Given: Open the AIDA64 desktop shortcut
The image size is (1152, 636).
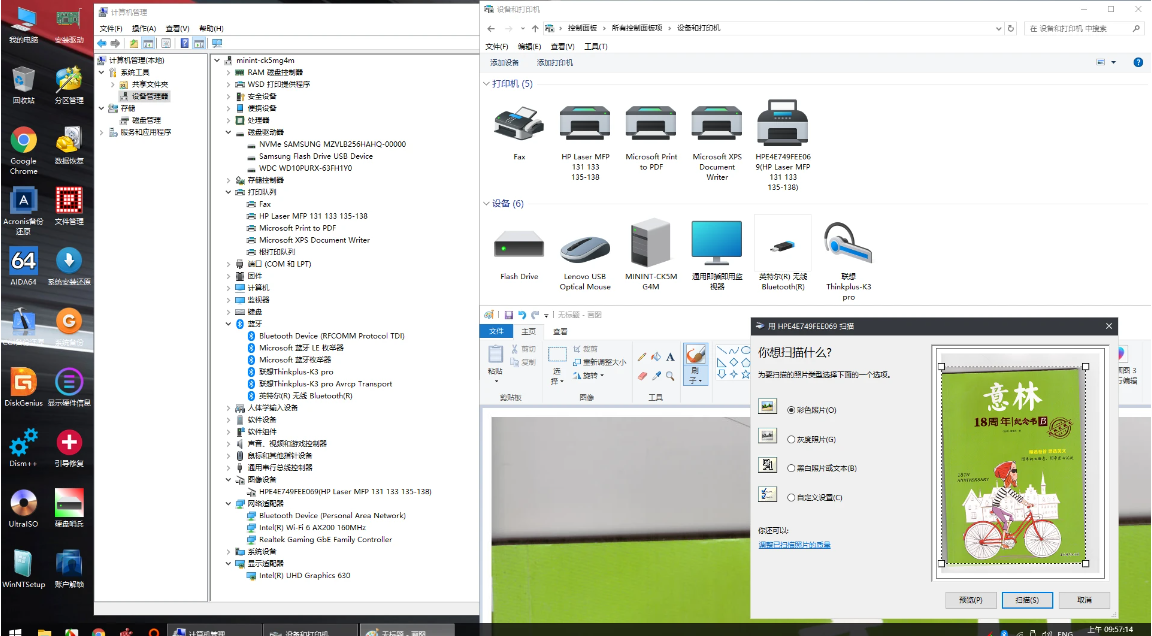Looking at the screenshot, I should tap(24, 266).
